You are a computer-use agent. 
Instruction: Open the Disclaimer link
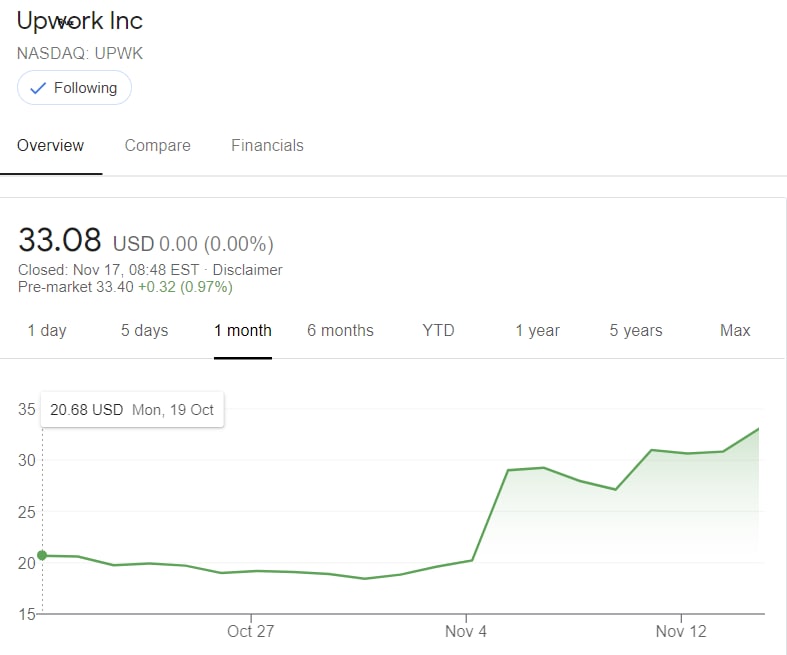click(x=247, y=270)
